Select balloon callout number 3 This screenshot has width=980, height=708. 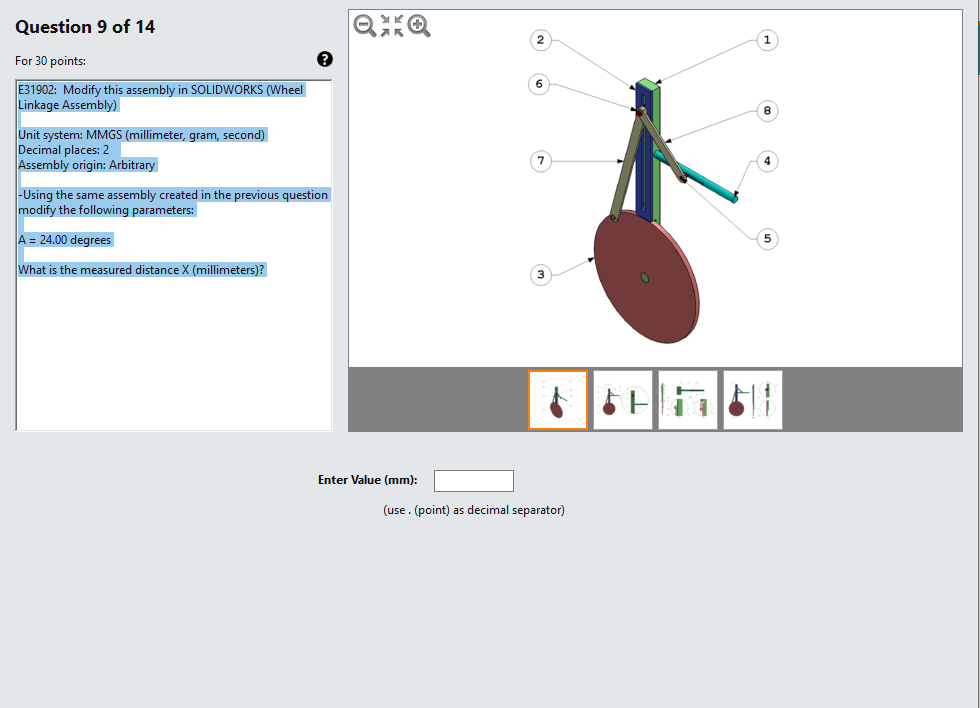click(x=539, y=273)
